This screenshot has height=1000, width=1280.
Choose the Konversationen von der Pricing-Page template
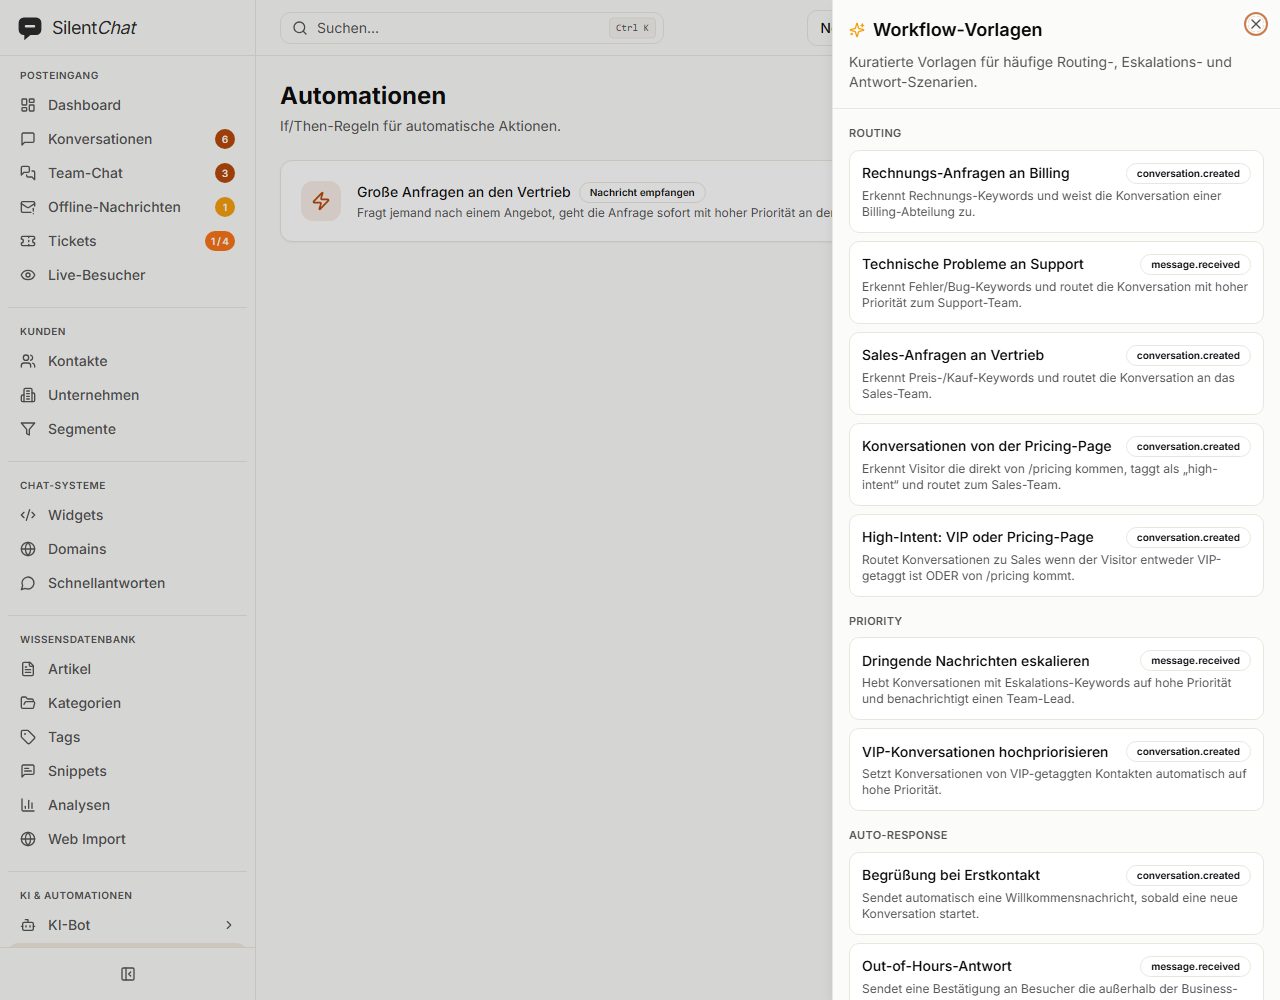[1056, 464]
